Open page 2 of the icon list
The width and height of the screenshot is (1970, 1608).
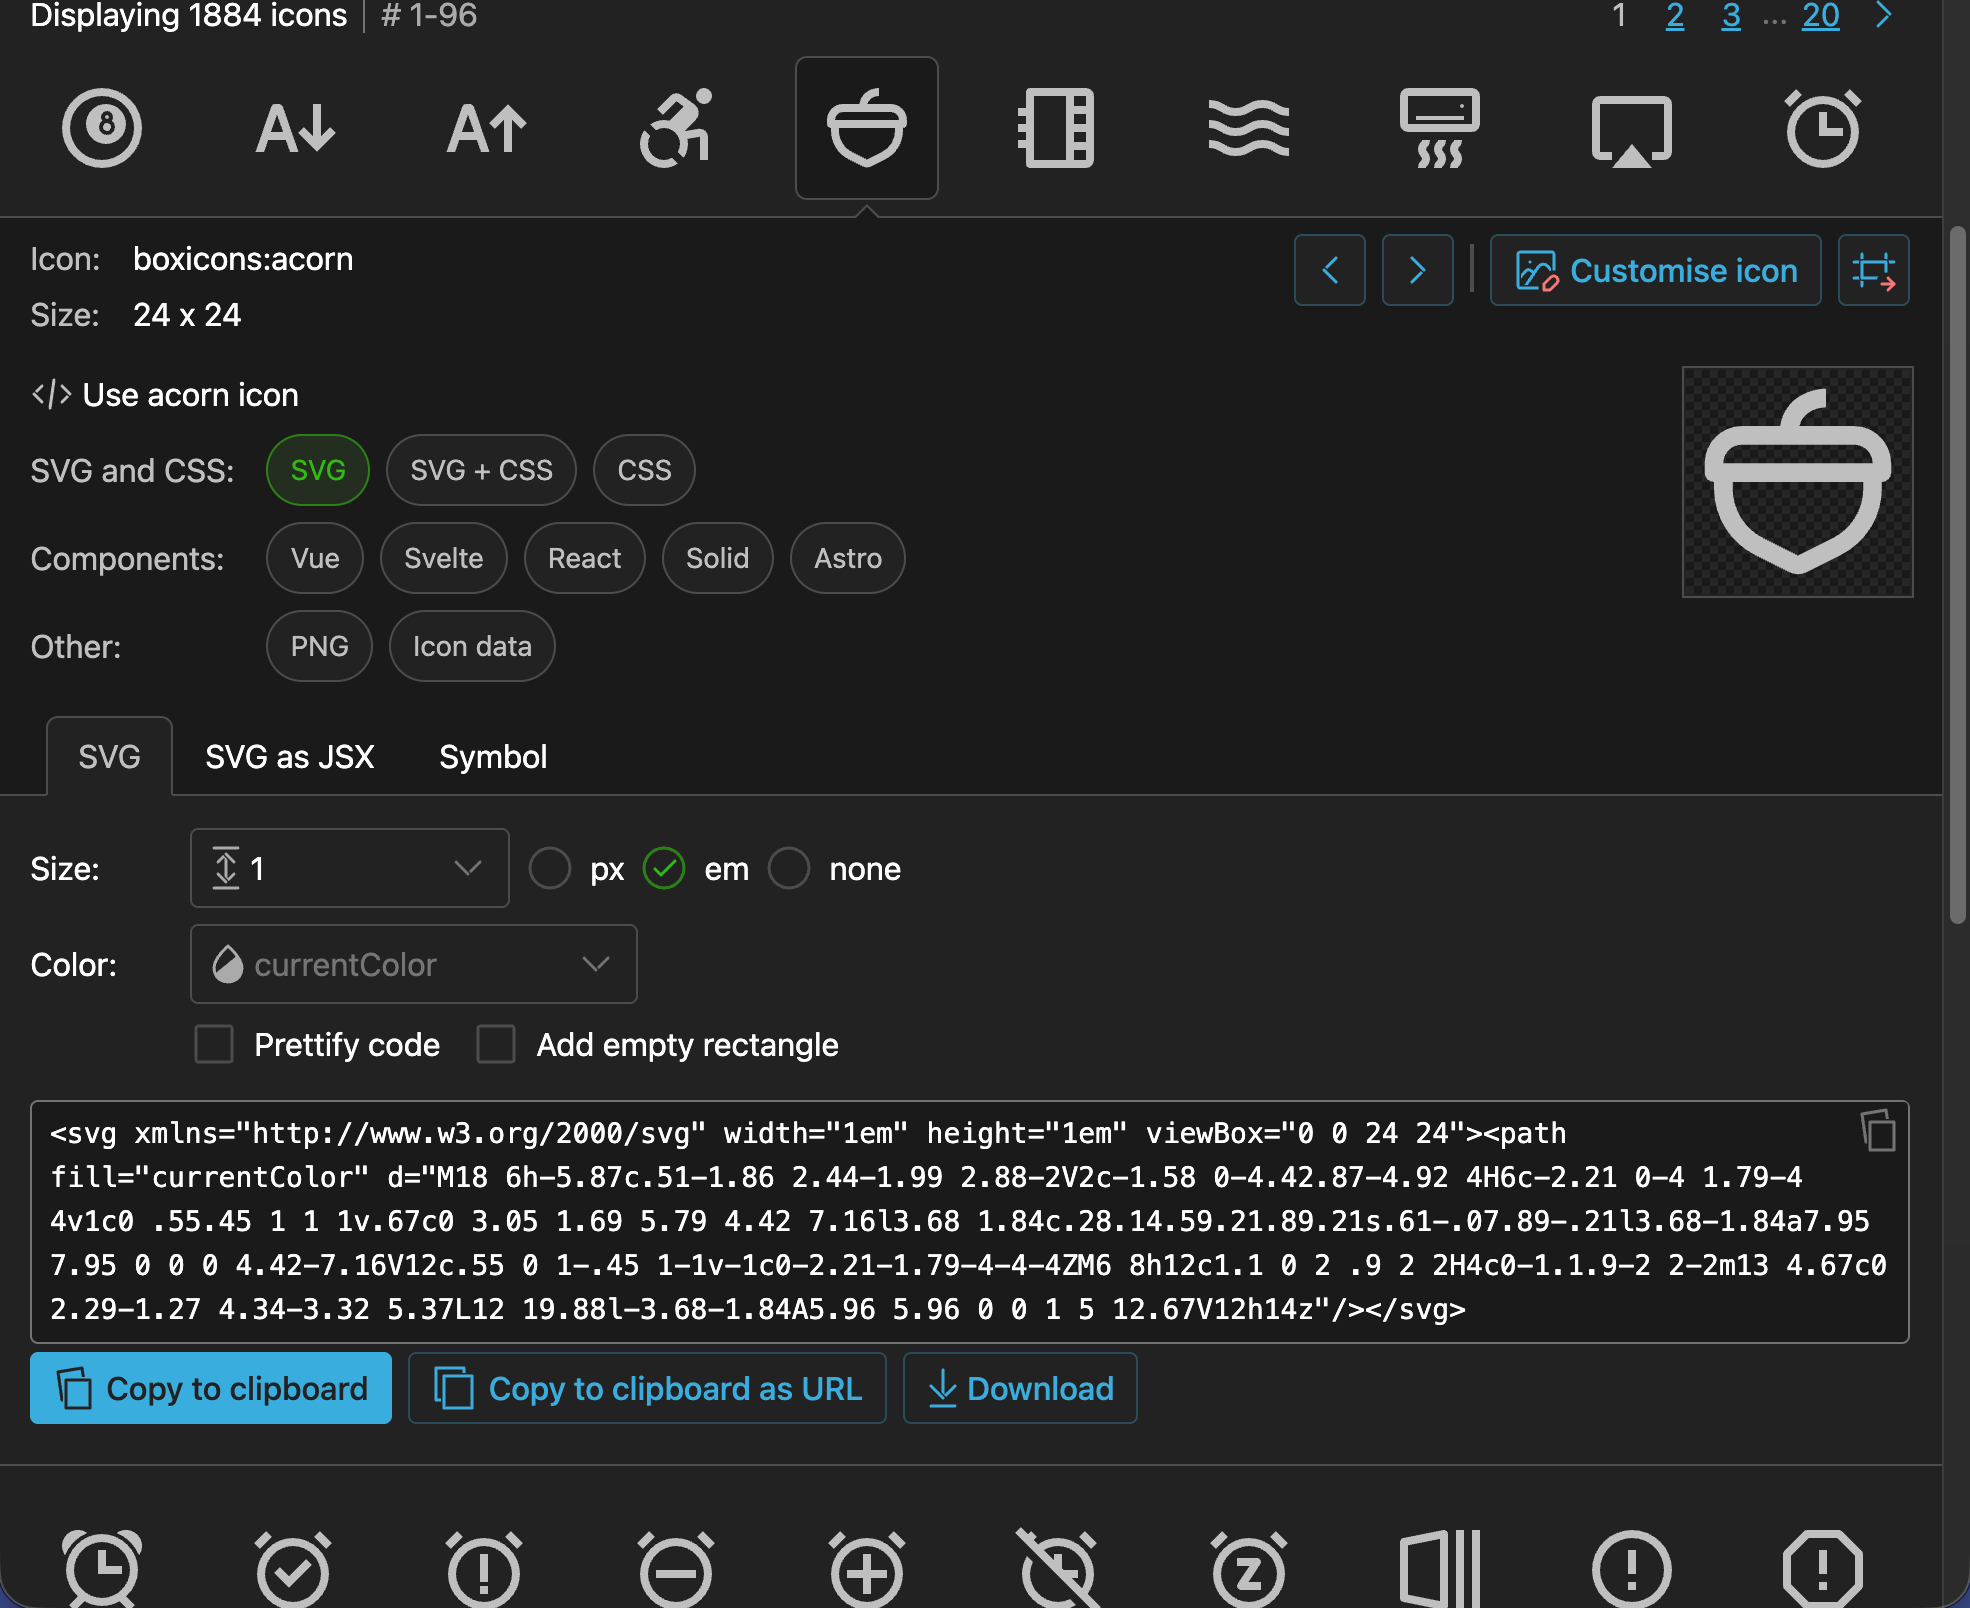[1675, 16]
